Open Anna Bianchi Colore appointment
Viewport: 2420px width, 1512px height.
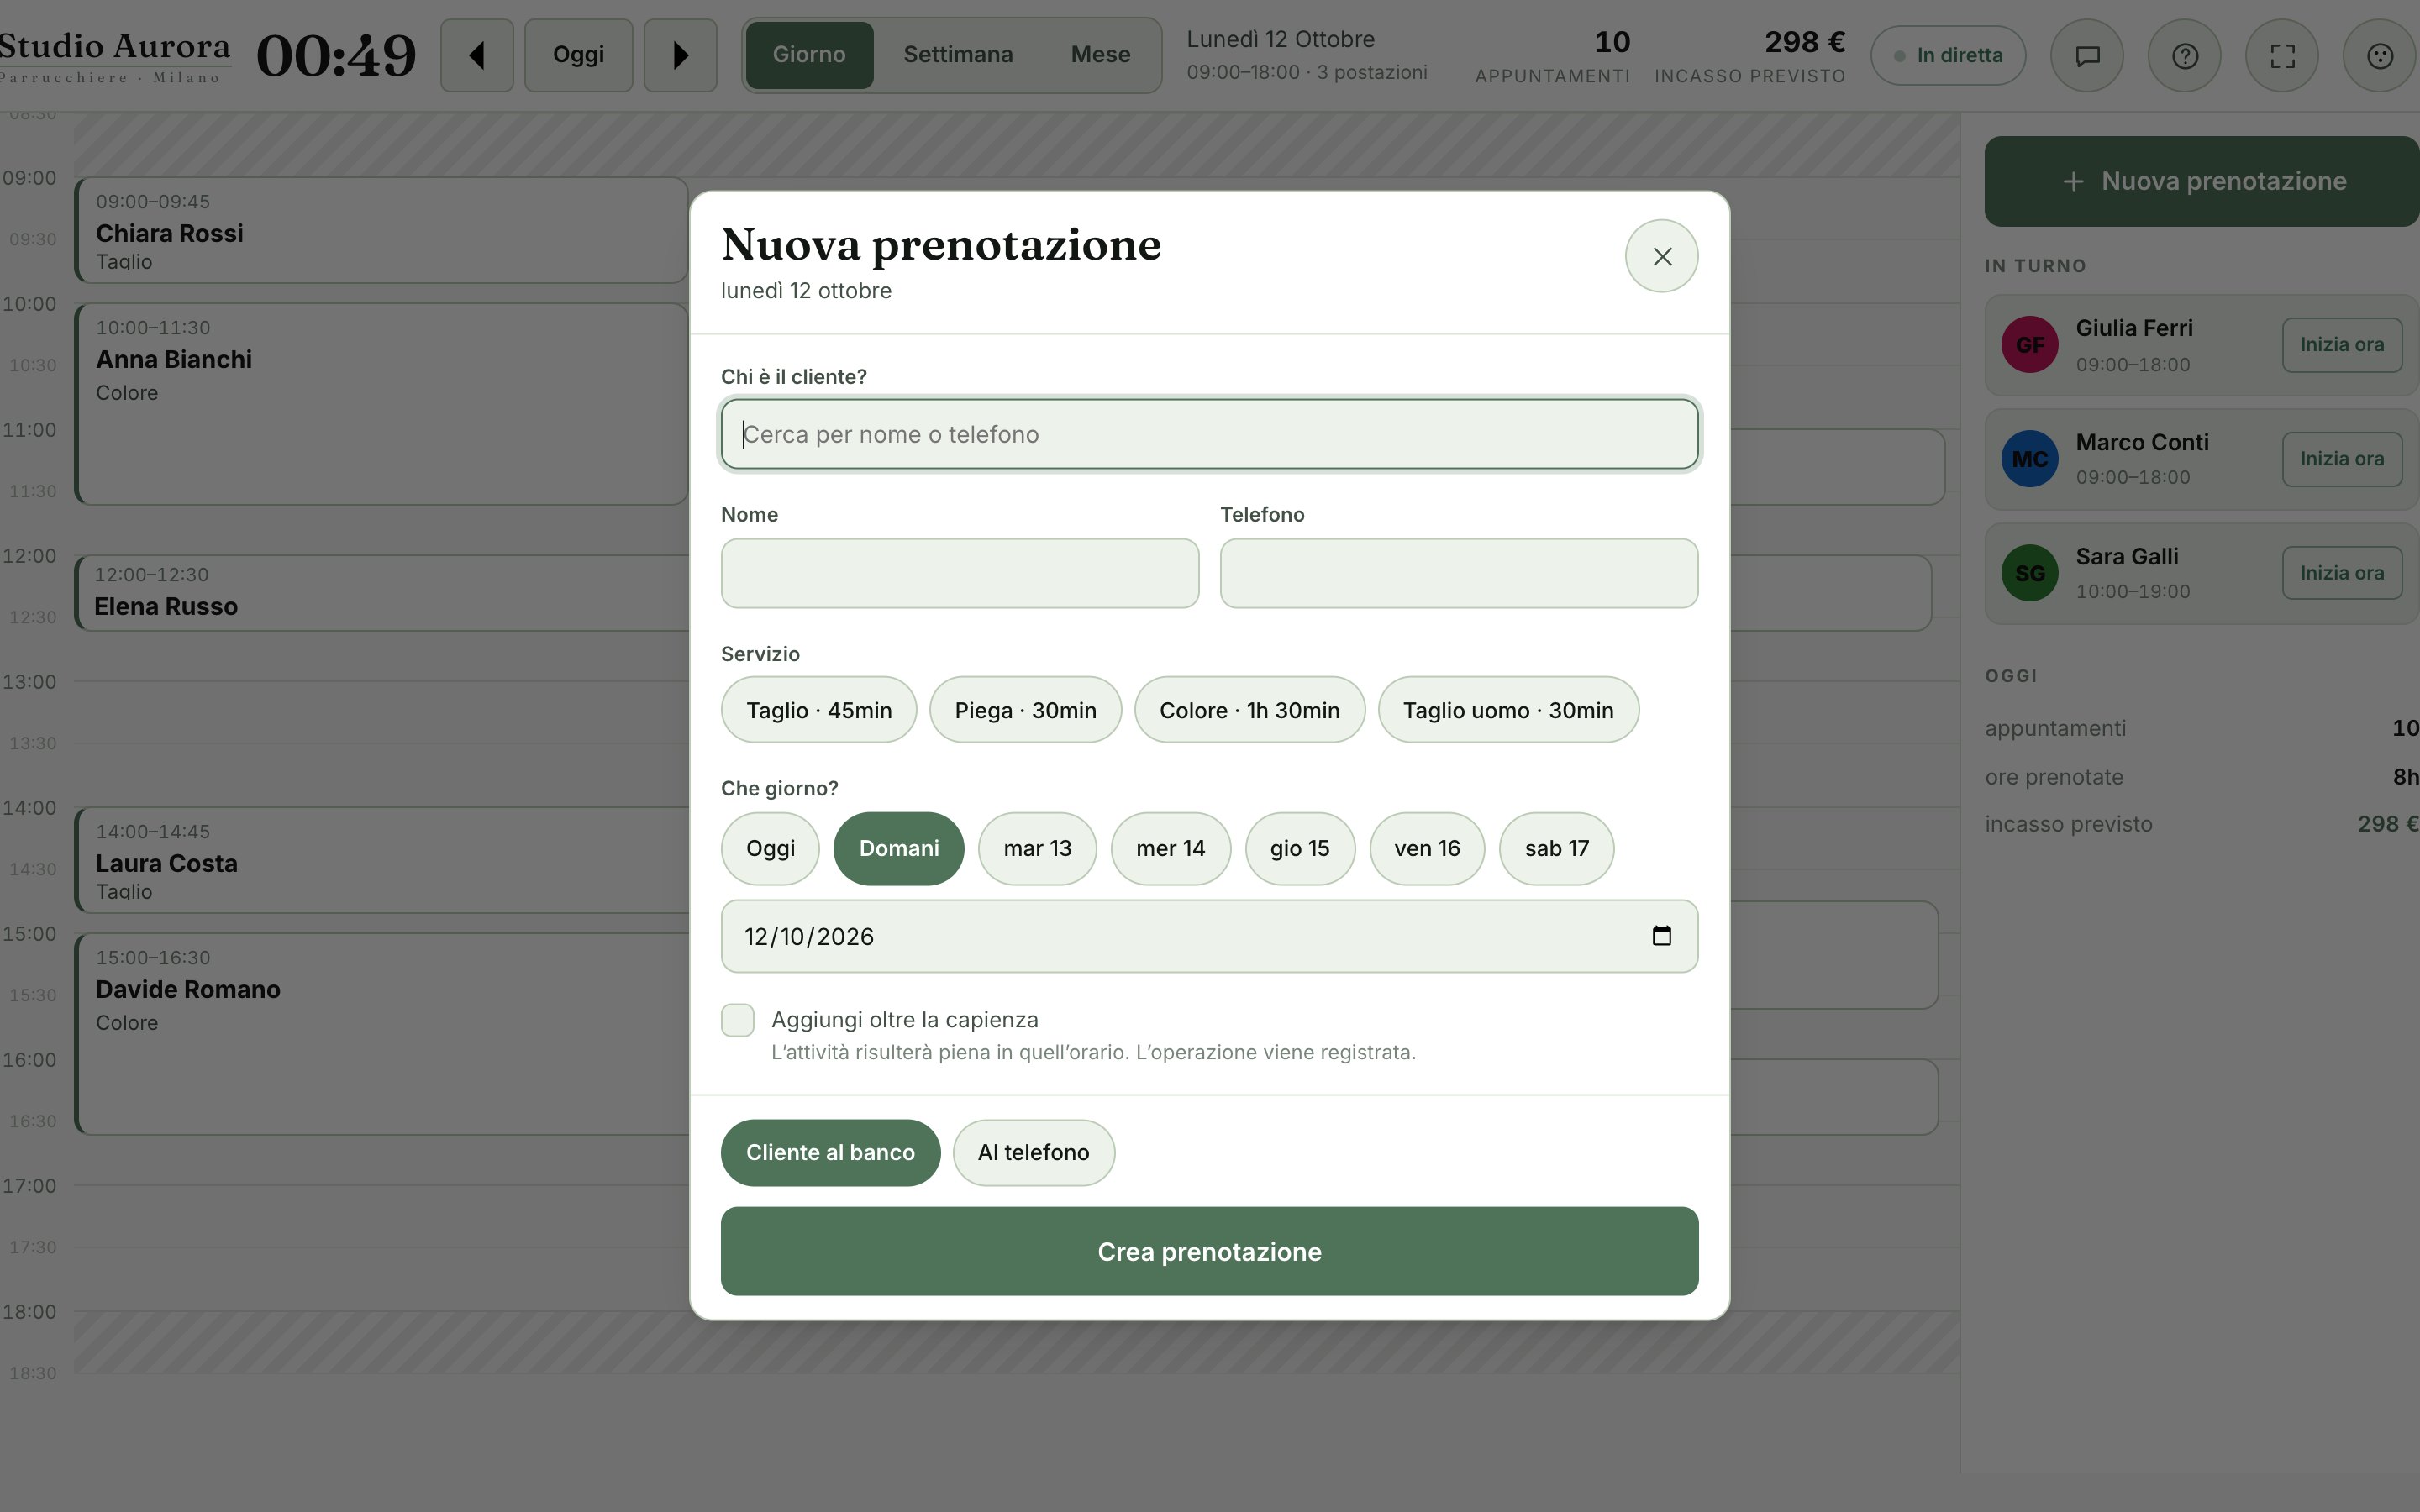(x=381, y=404)
